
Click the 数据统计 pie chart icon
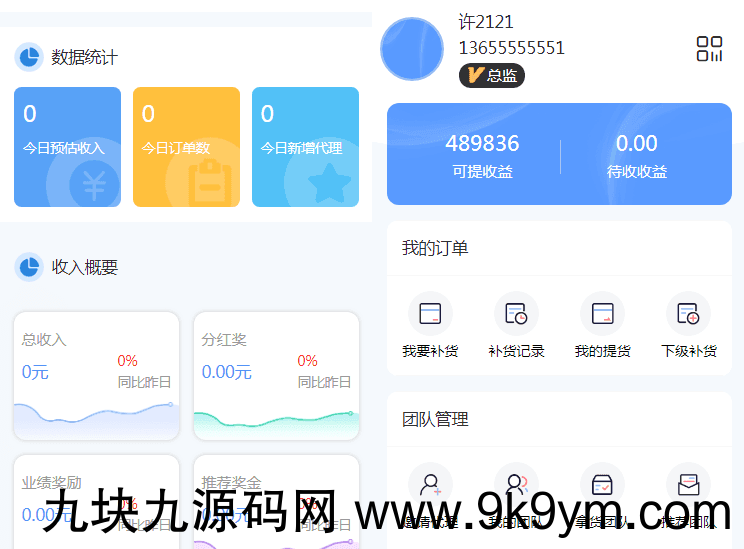(x=29, y=57)
